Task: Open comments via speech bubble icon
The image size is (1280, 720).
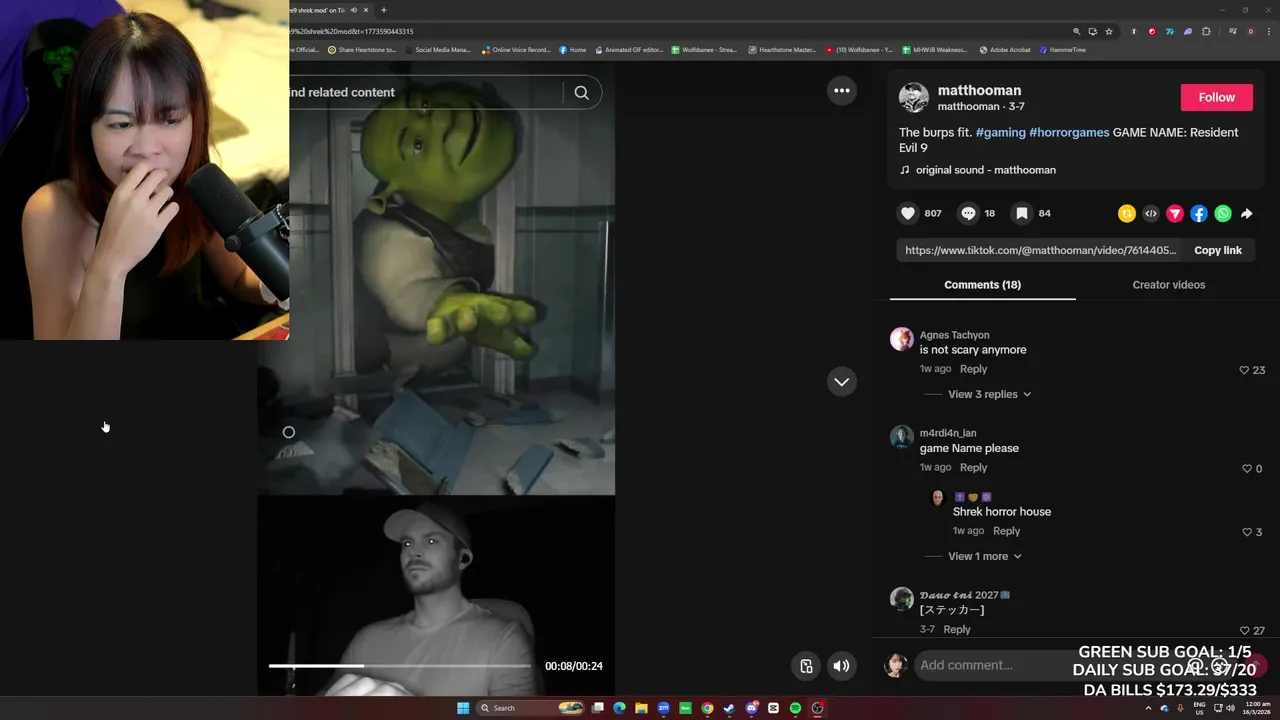Action: coord(968,213)
